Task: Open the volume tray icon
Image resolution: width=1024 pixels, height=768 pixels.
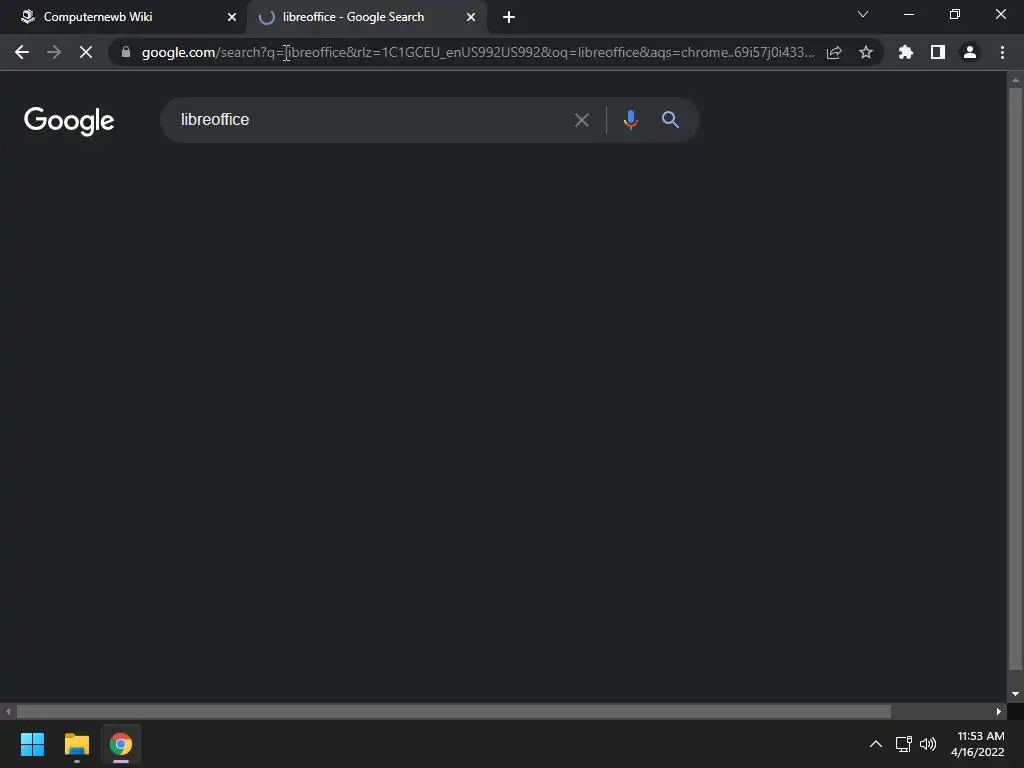Action: coord(928,744)
